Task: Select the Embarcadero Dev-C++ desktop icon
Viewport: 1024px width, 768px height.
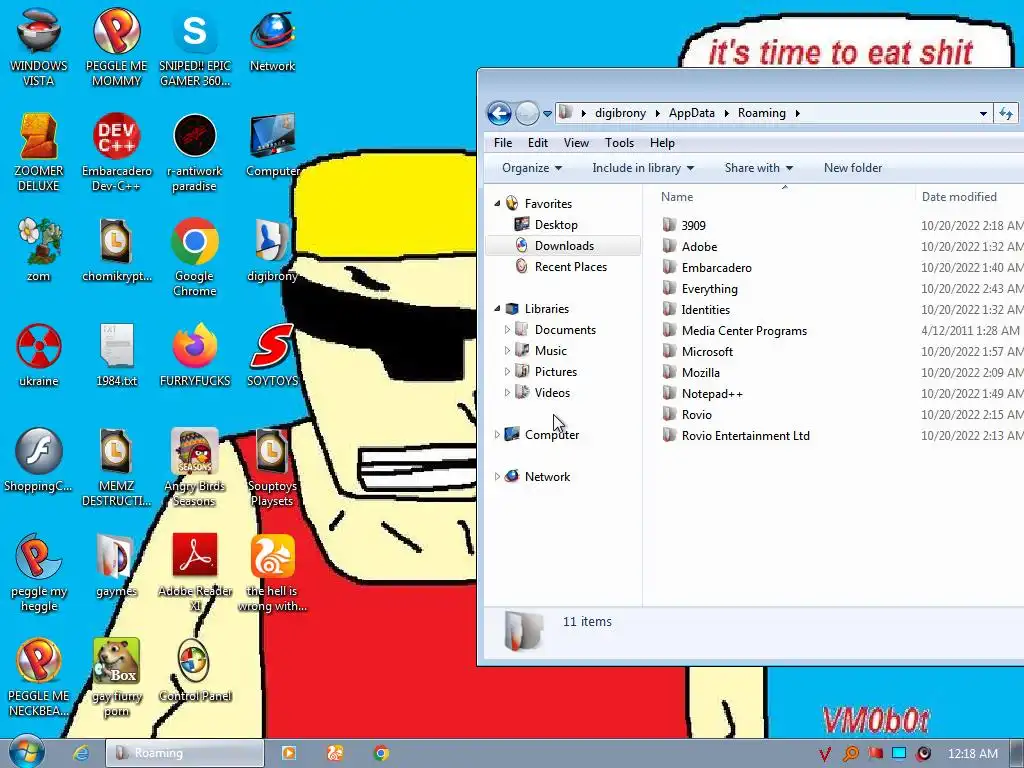Action: click(116, 152)
